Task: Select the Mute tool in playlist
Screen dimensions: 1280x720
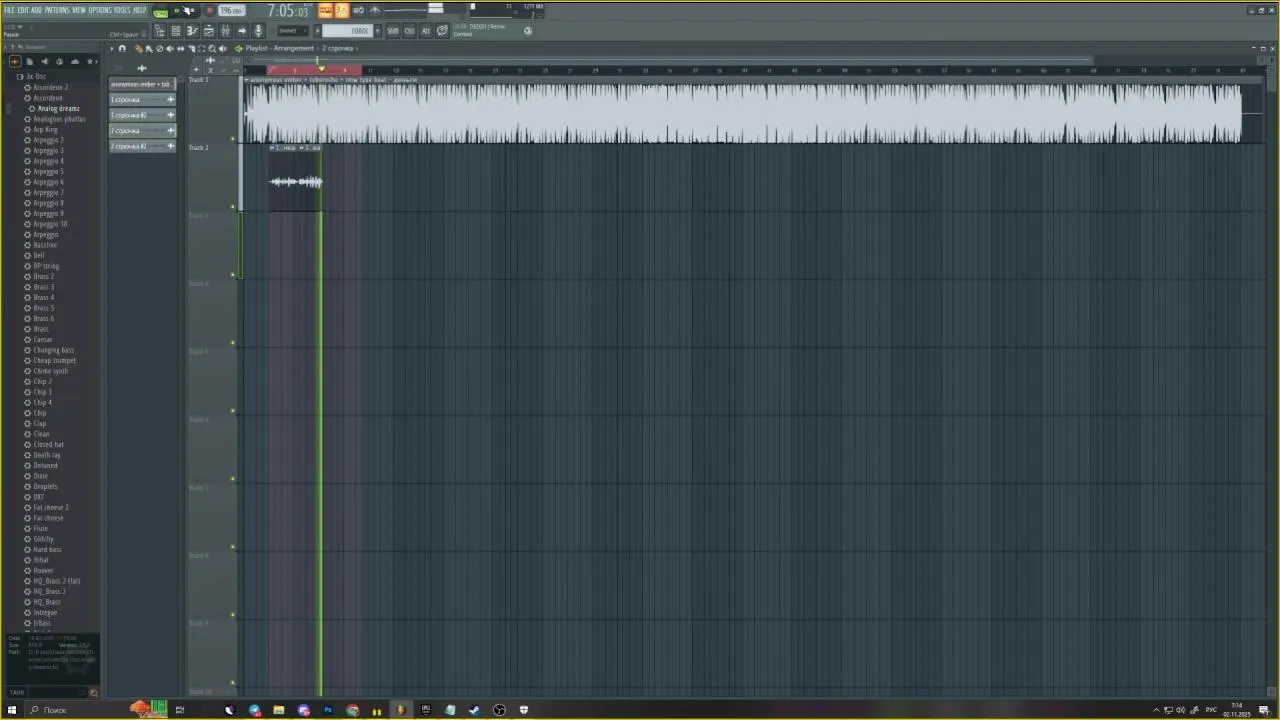Action: pos(170,48)
